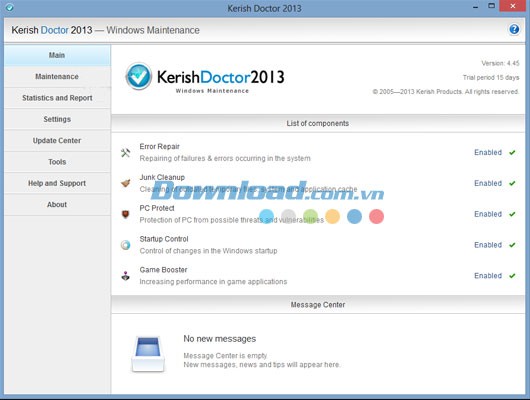Click Enabled link for PC Protect

(488, 214)
